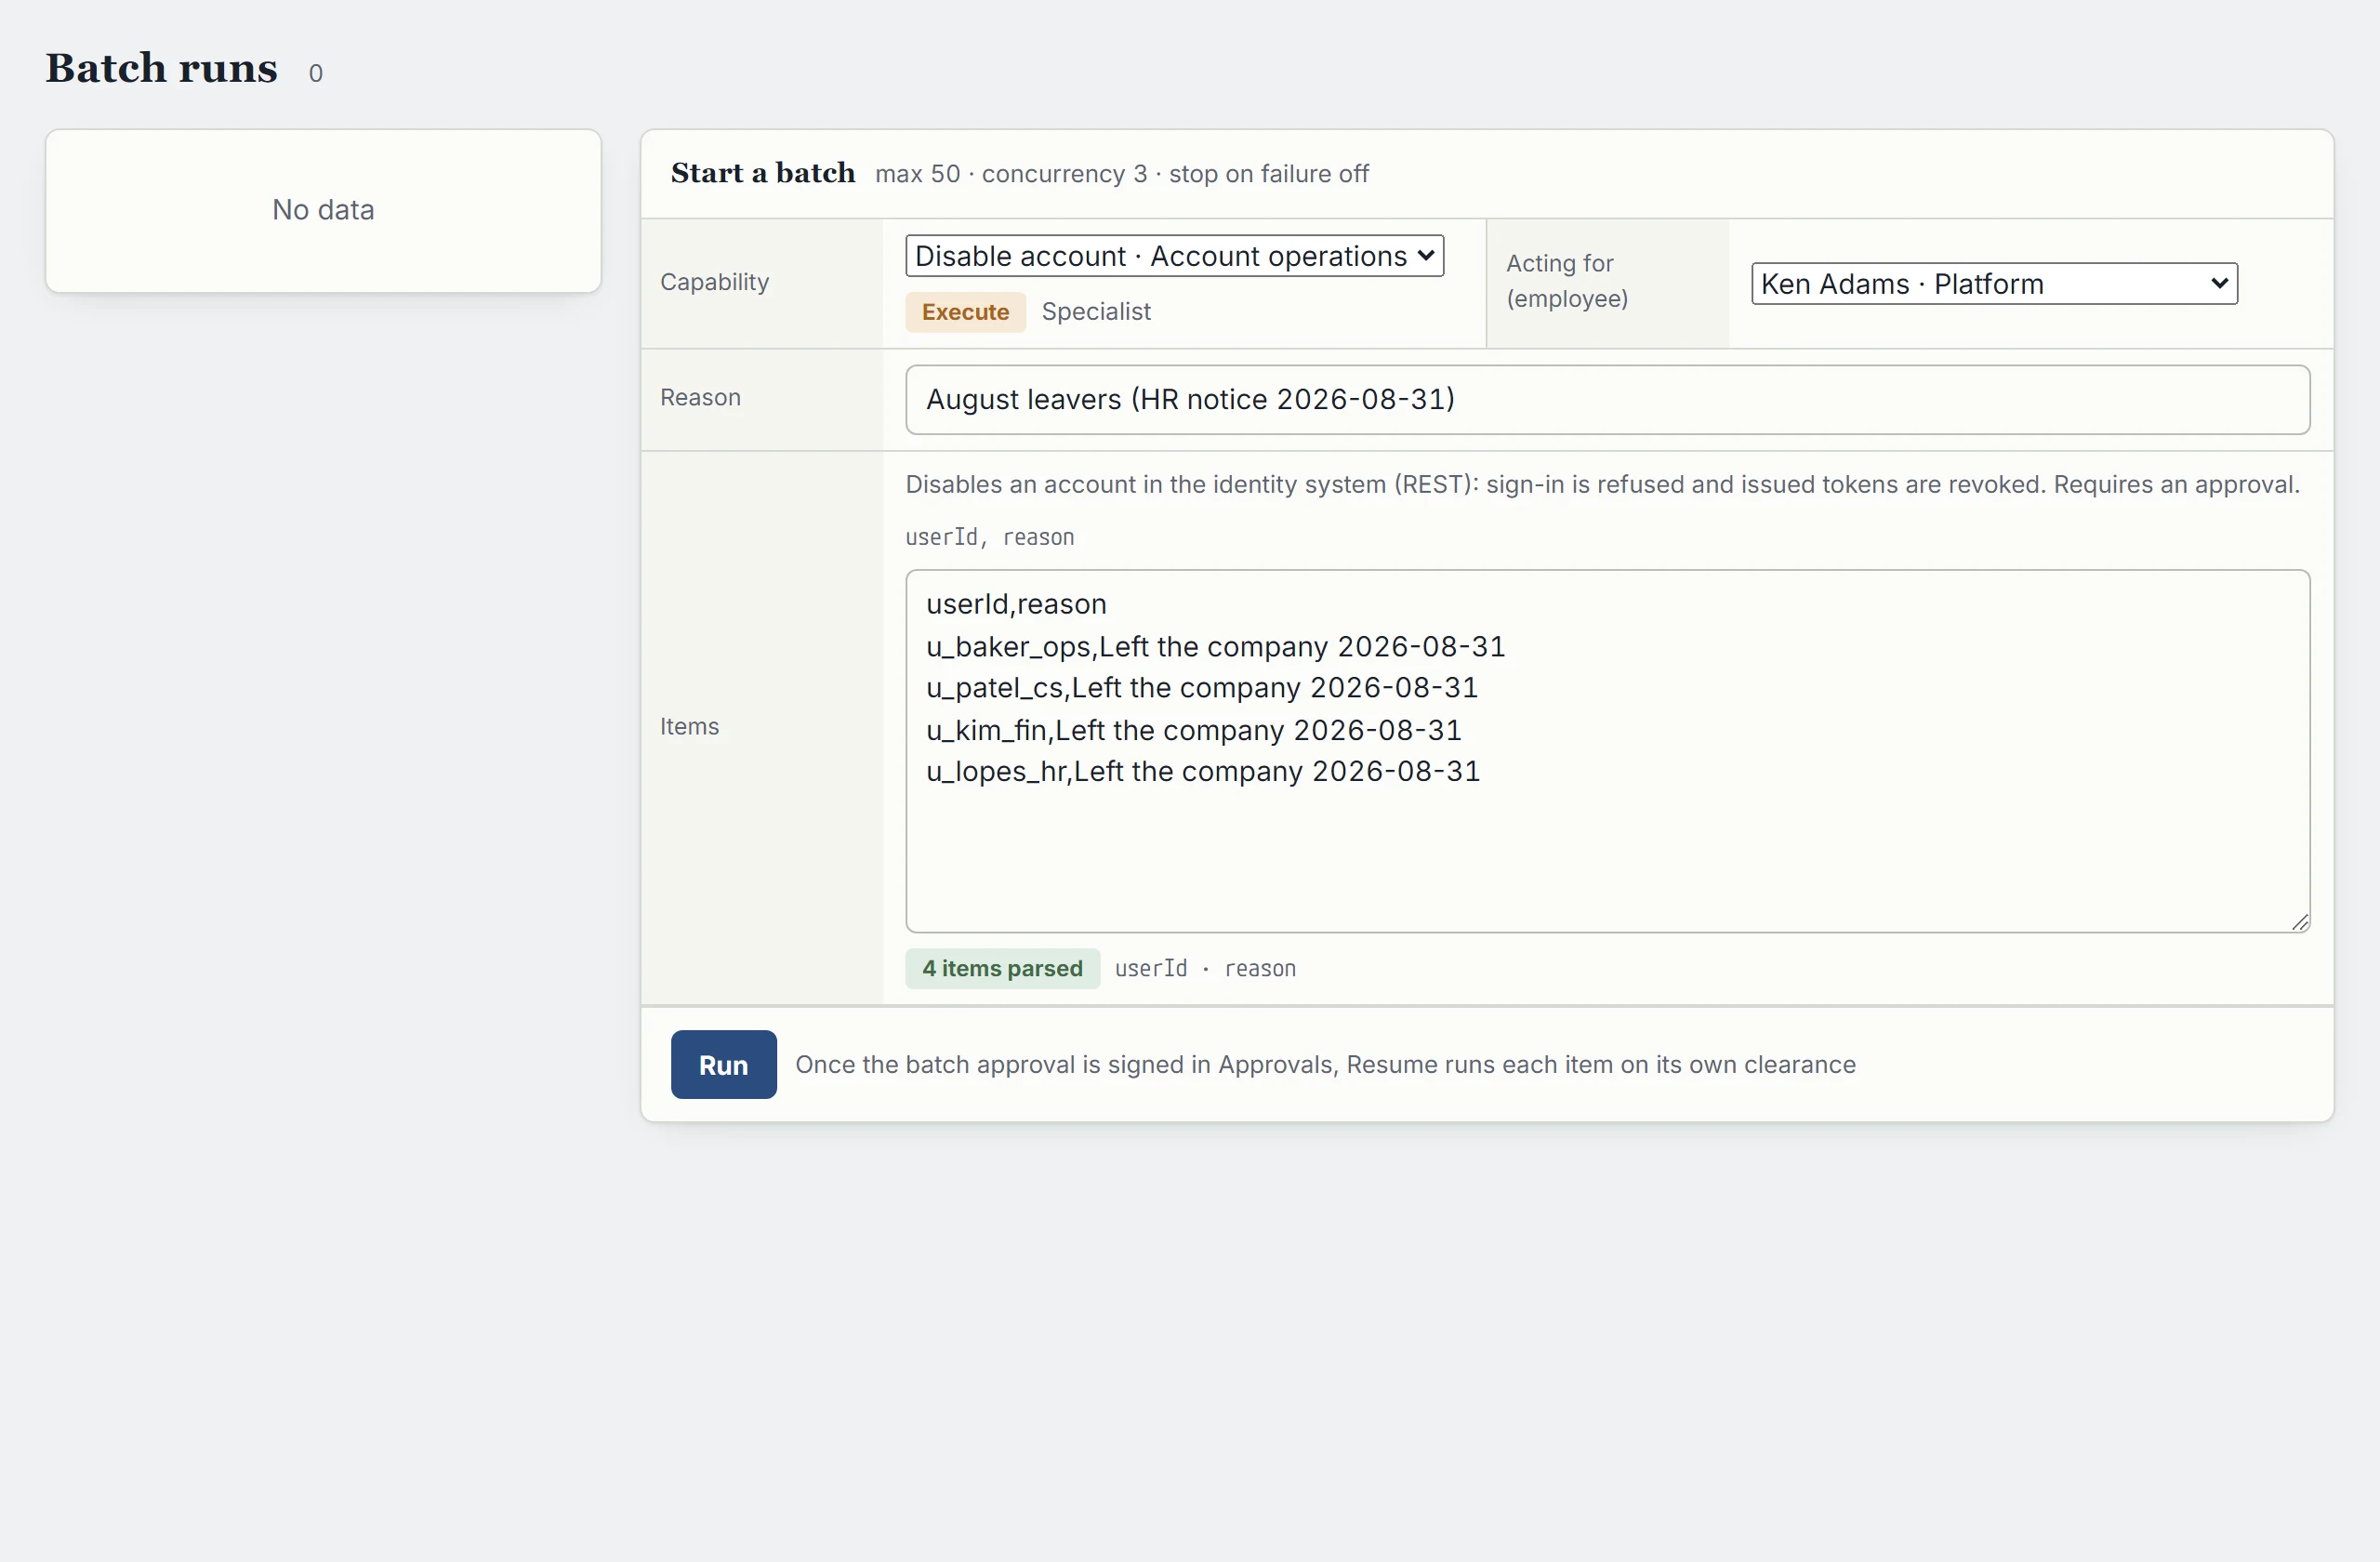Screen dimensions: 2380x1562
Task: Click the u_kim_fin row in the textarea
Action: point(1193,730)
